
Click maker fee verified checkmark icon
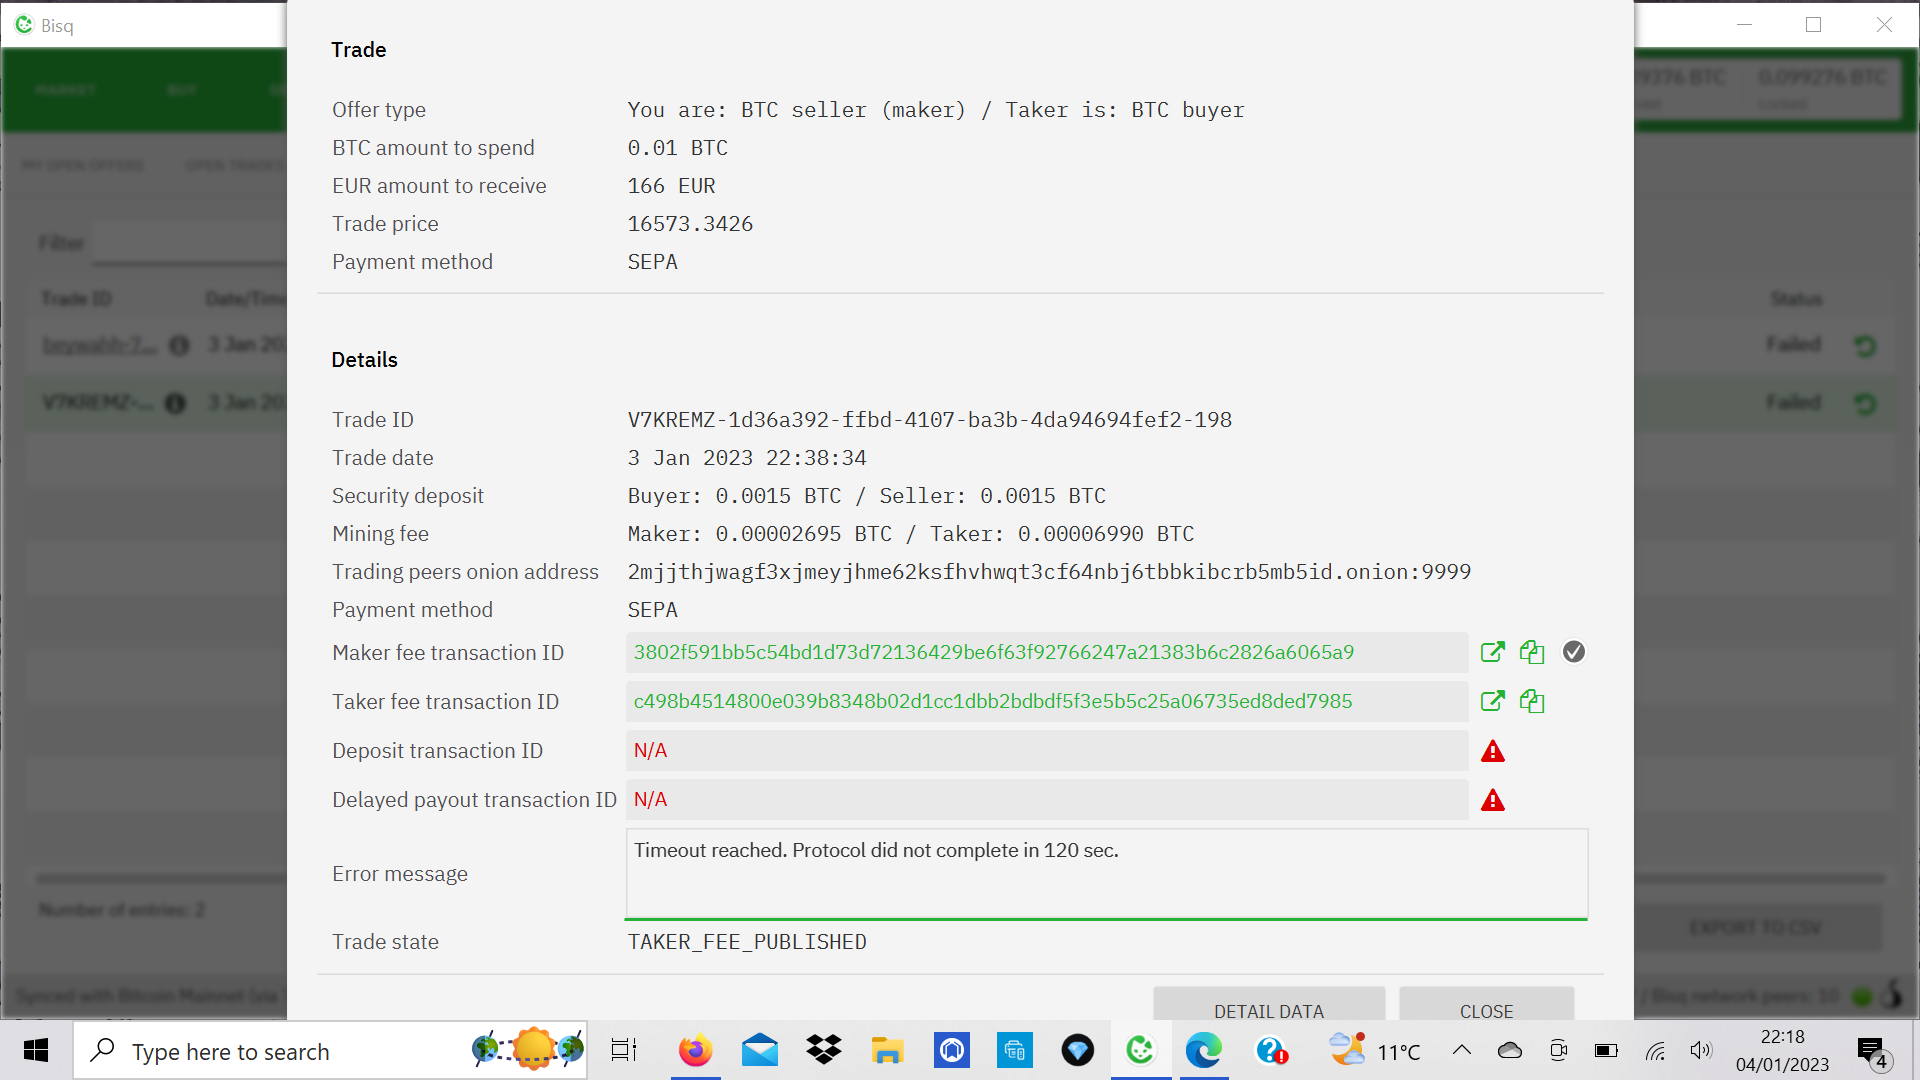[x=1573, y=652]
